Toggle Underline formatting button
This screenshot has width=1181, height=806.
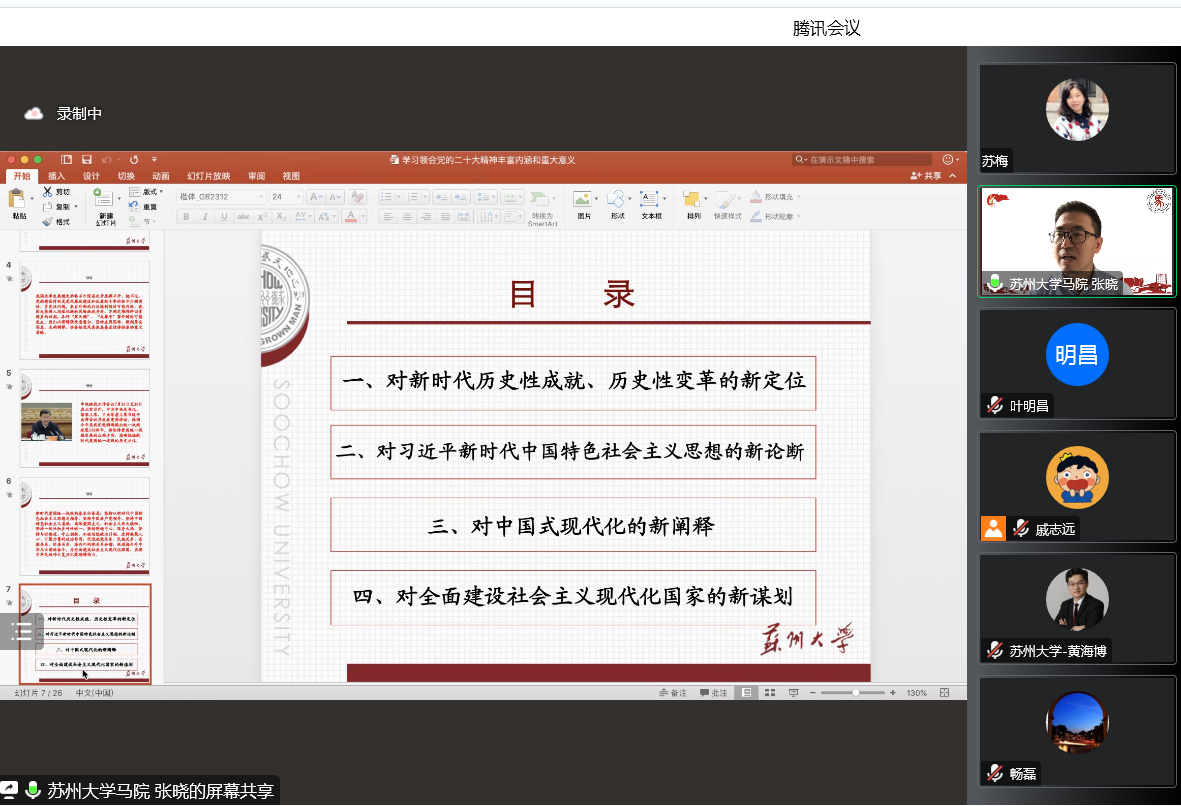click(224, 217)
